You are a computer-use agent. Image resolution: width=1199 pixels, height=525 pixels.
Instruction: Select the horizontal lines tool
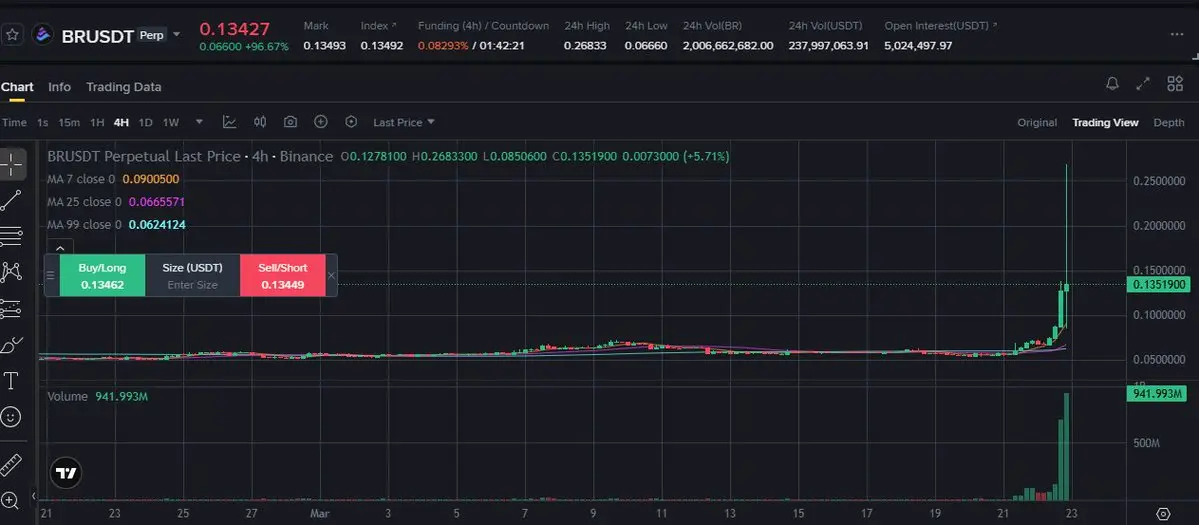[11, 237]
